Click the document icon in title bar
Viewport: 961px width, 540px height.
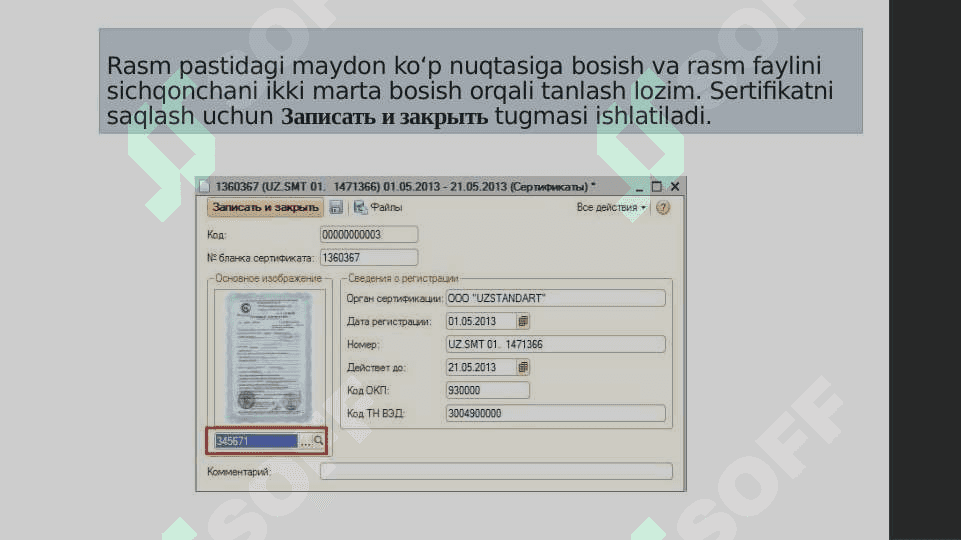tap(205, 186)
